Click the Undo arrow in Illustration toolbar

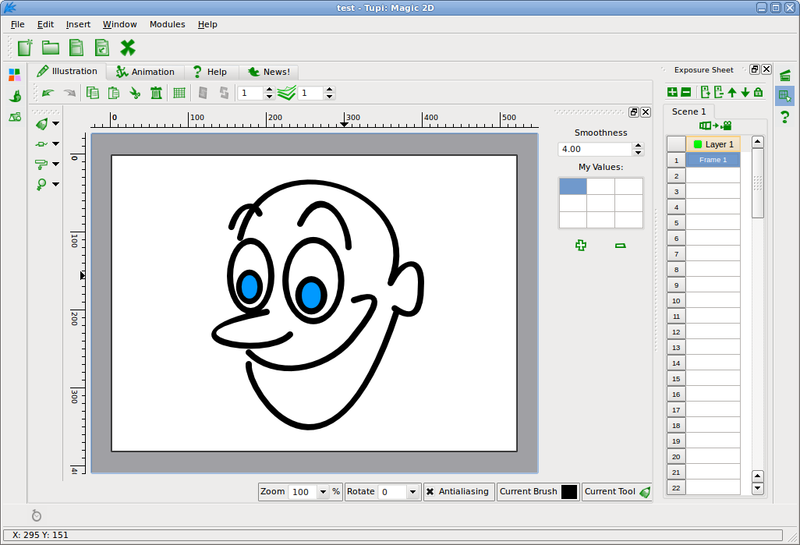click(48, 93)
